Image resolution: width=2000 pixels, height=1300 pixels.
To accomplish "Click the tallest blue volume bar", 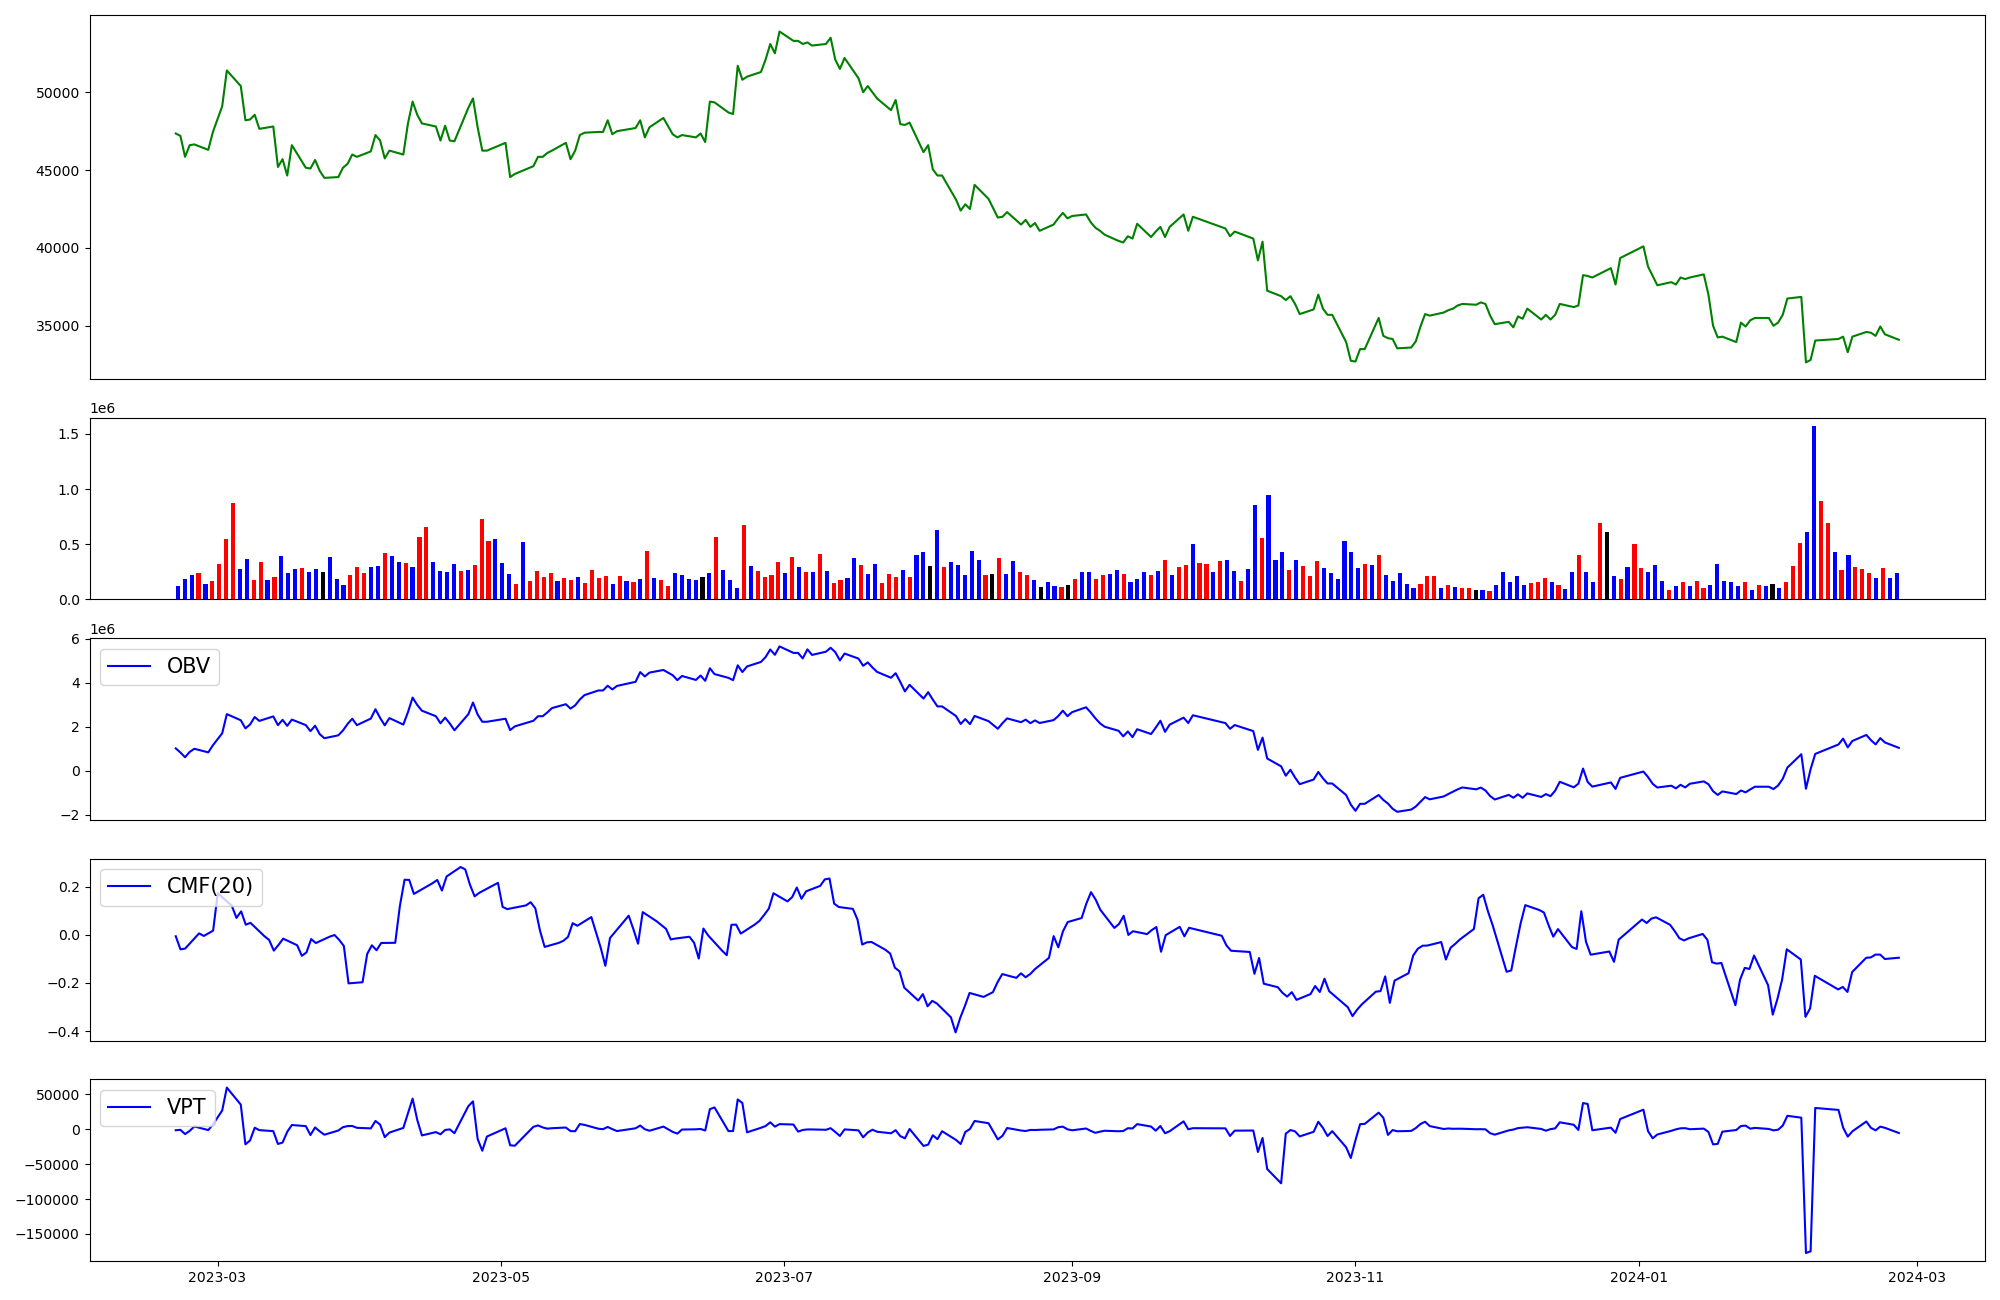I will [x=1814, y=510].
